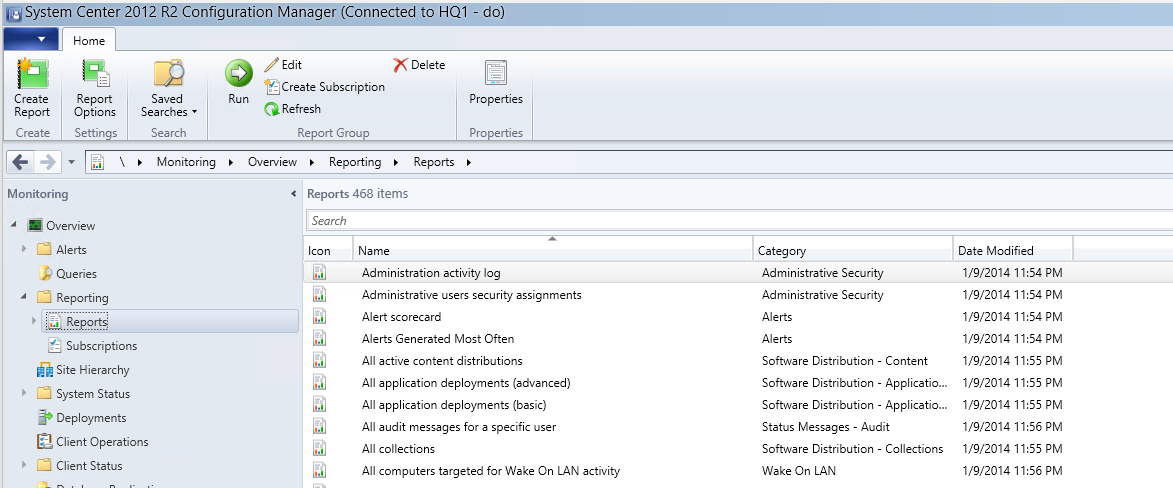1173x488 pixels.
Task: Click the Edit pencil button
Action: click(x=284, y=65)
